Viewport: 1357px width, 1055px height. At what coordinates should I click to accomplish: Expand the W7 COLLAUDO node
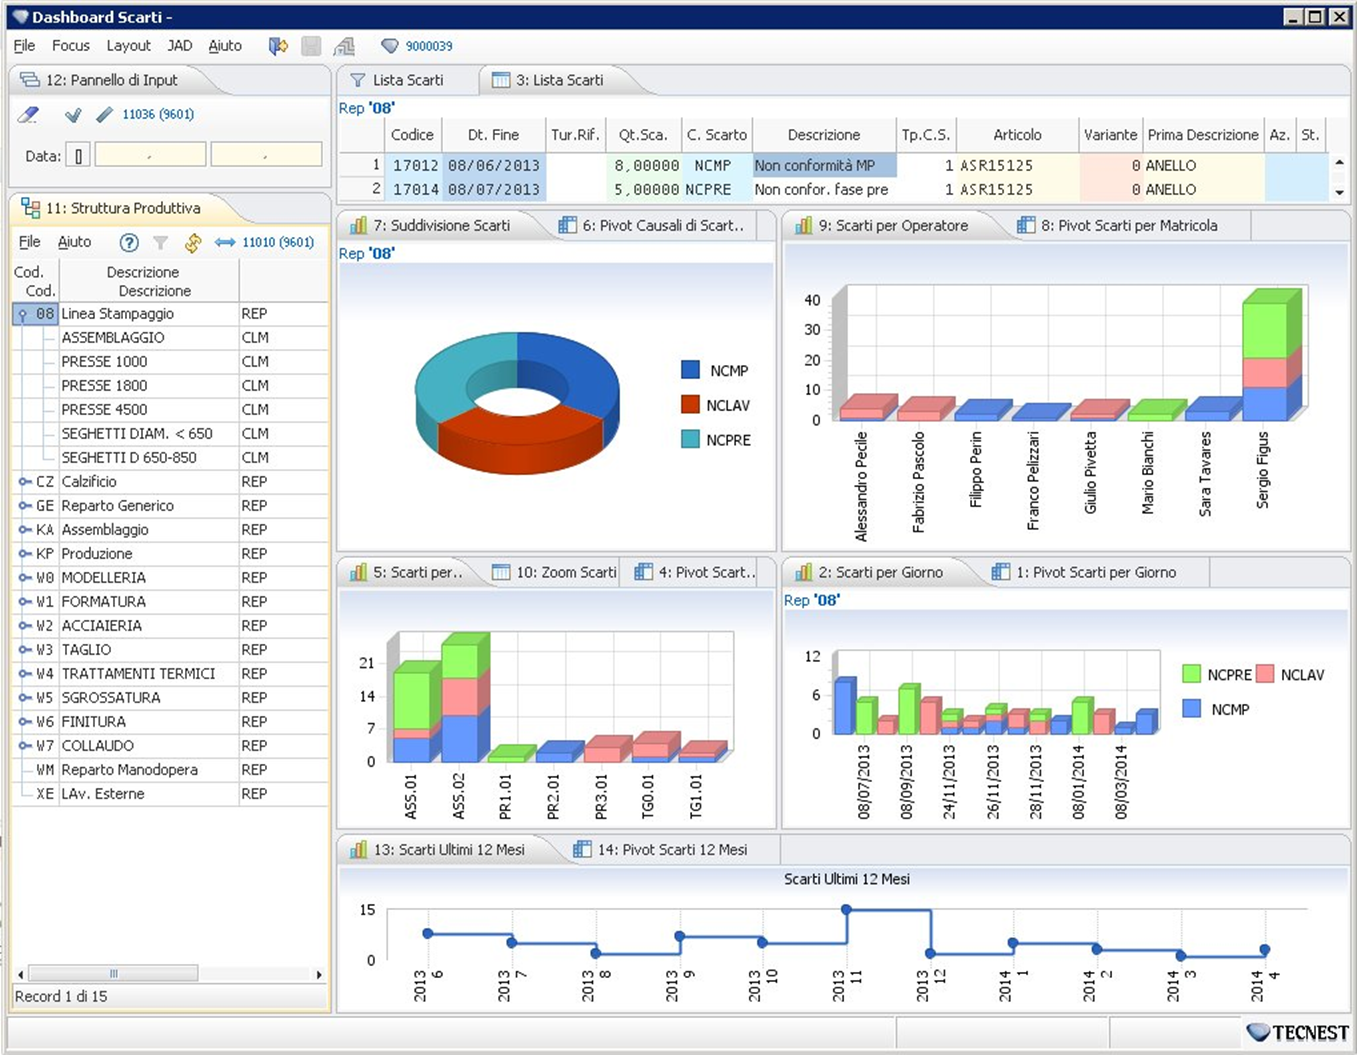[24, 746]
